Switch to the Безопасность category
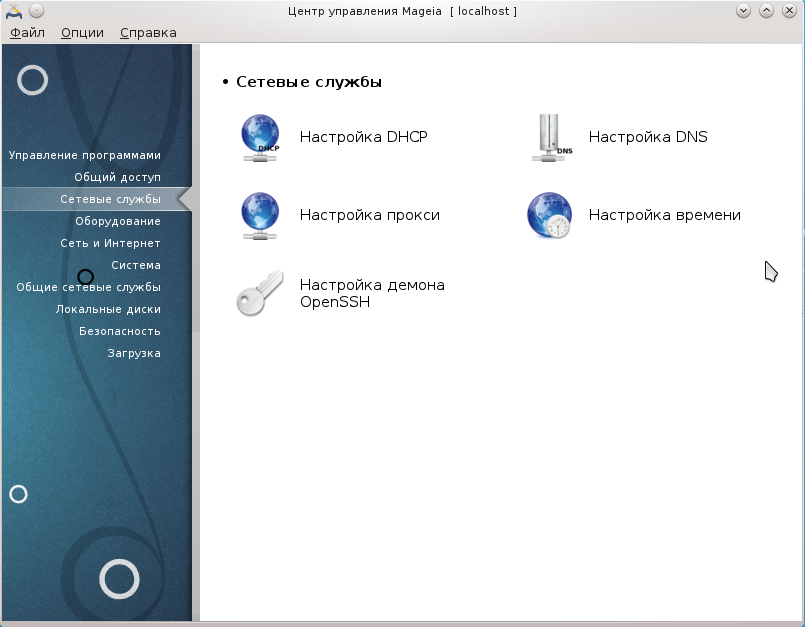This screenshot has width=805, height=627. coord(119,331)
